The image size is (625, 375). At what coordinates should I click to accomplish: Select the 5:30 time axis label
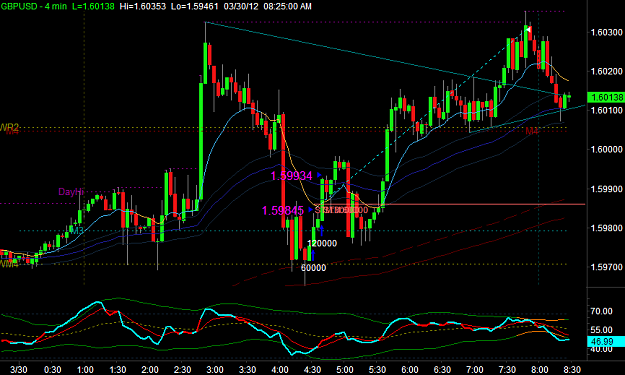377,370
